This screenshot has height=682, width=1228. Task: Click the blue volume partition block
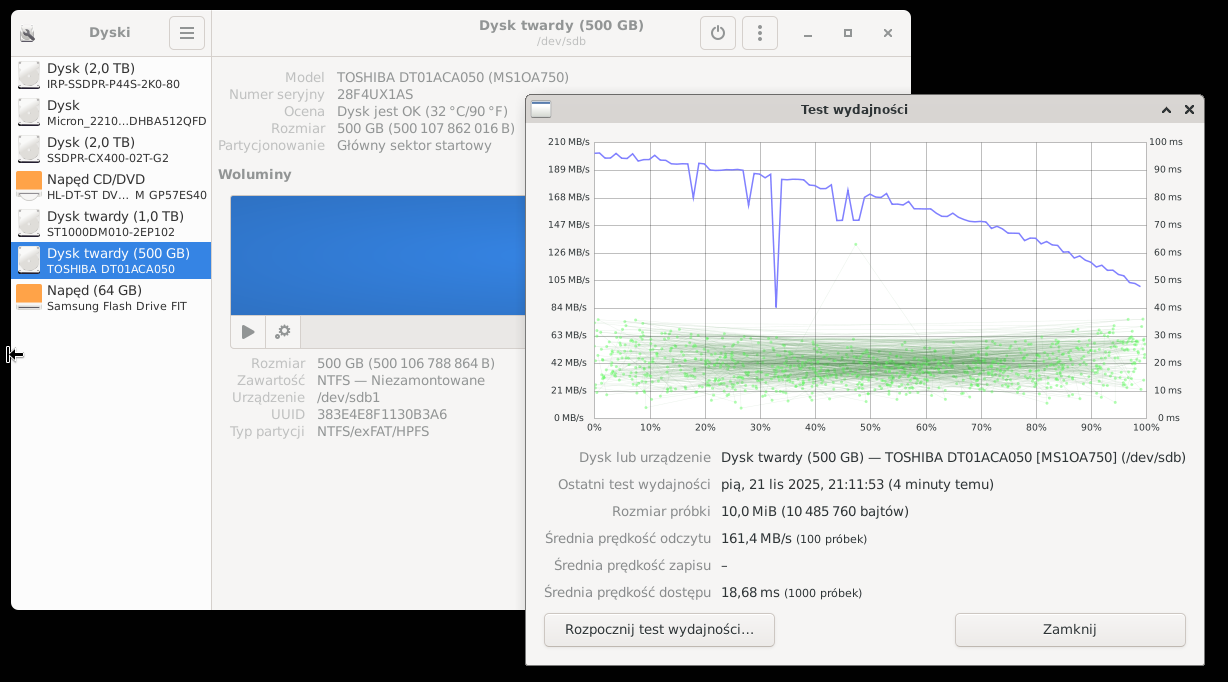378,255
